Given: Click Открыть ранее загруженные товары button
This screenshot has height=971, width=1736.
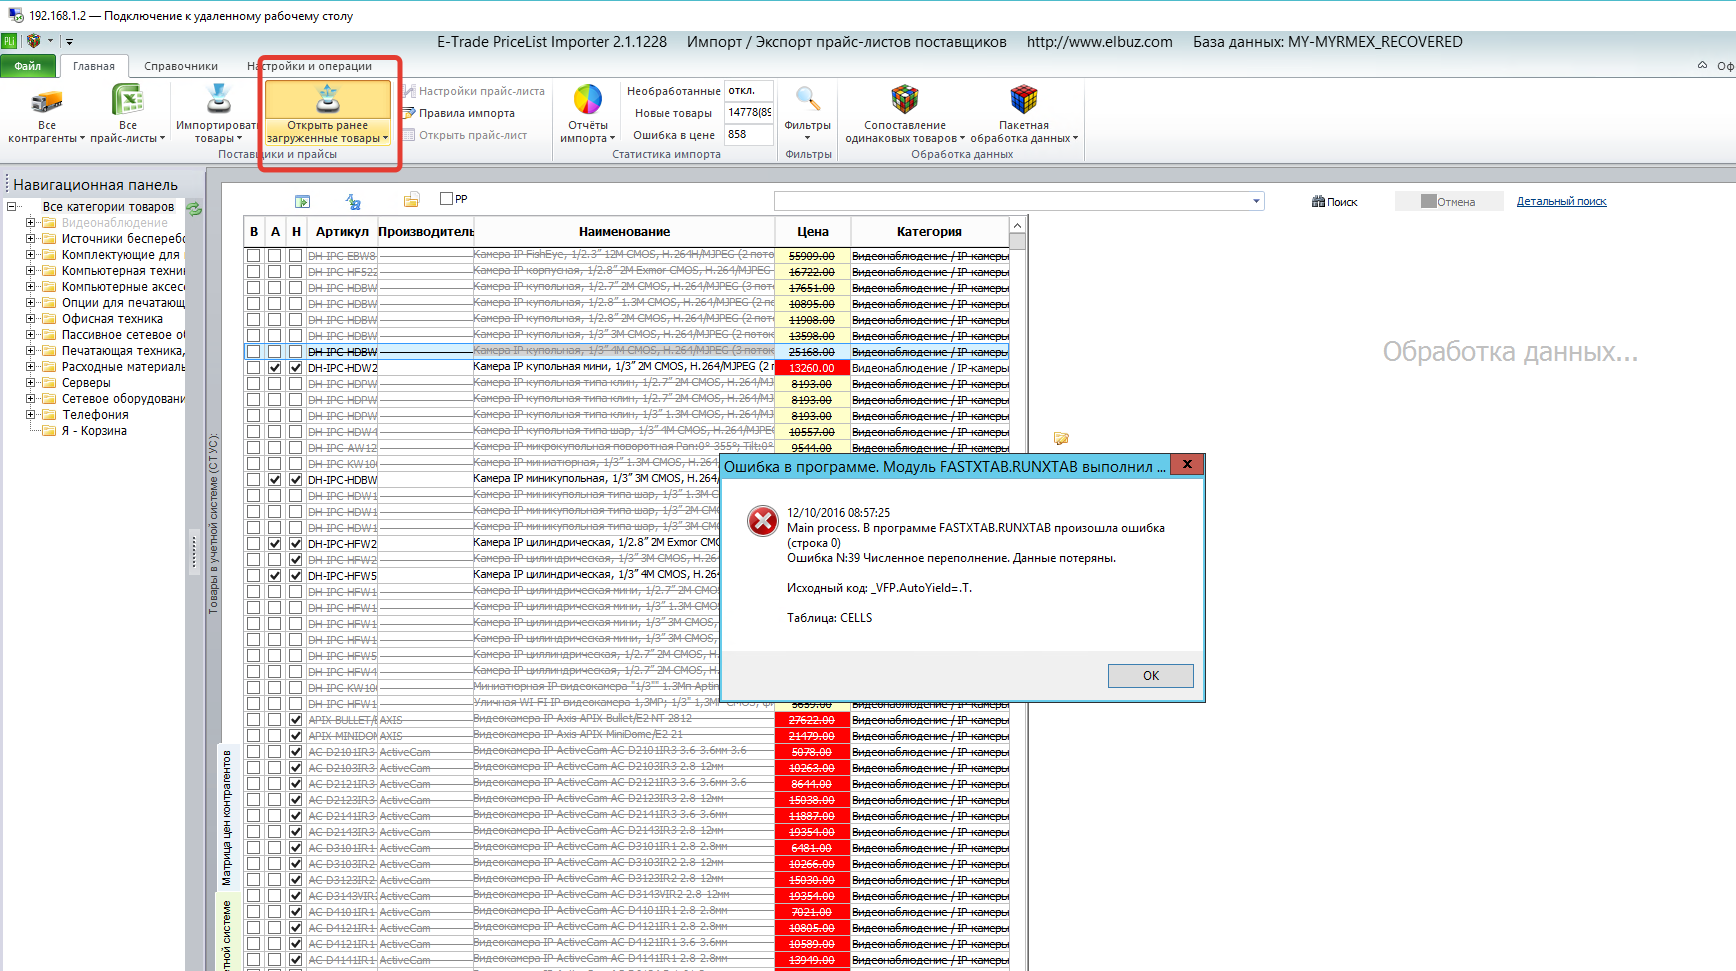Looking at the screenshot, I should 328,113.
